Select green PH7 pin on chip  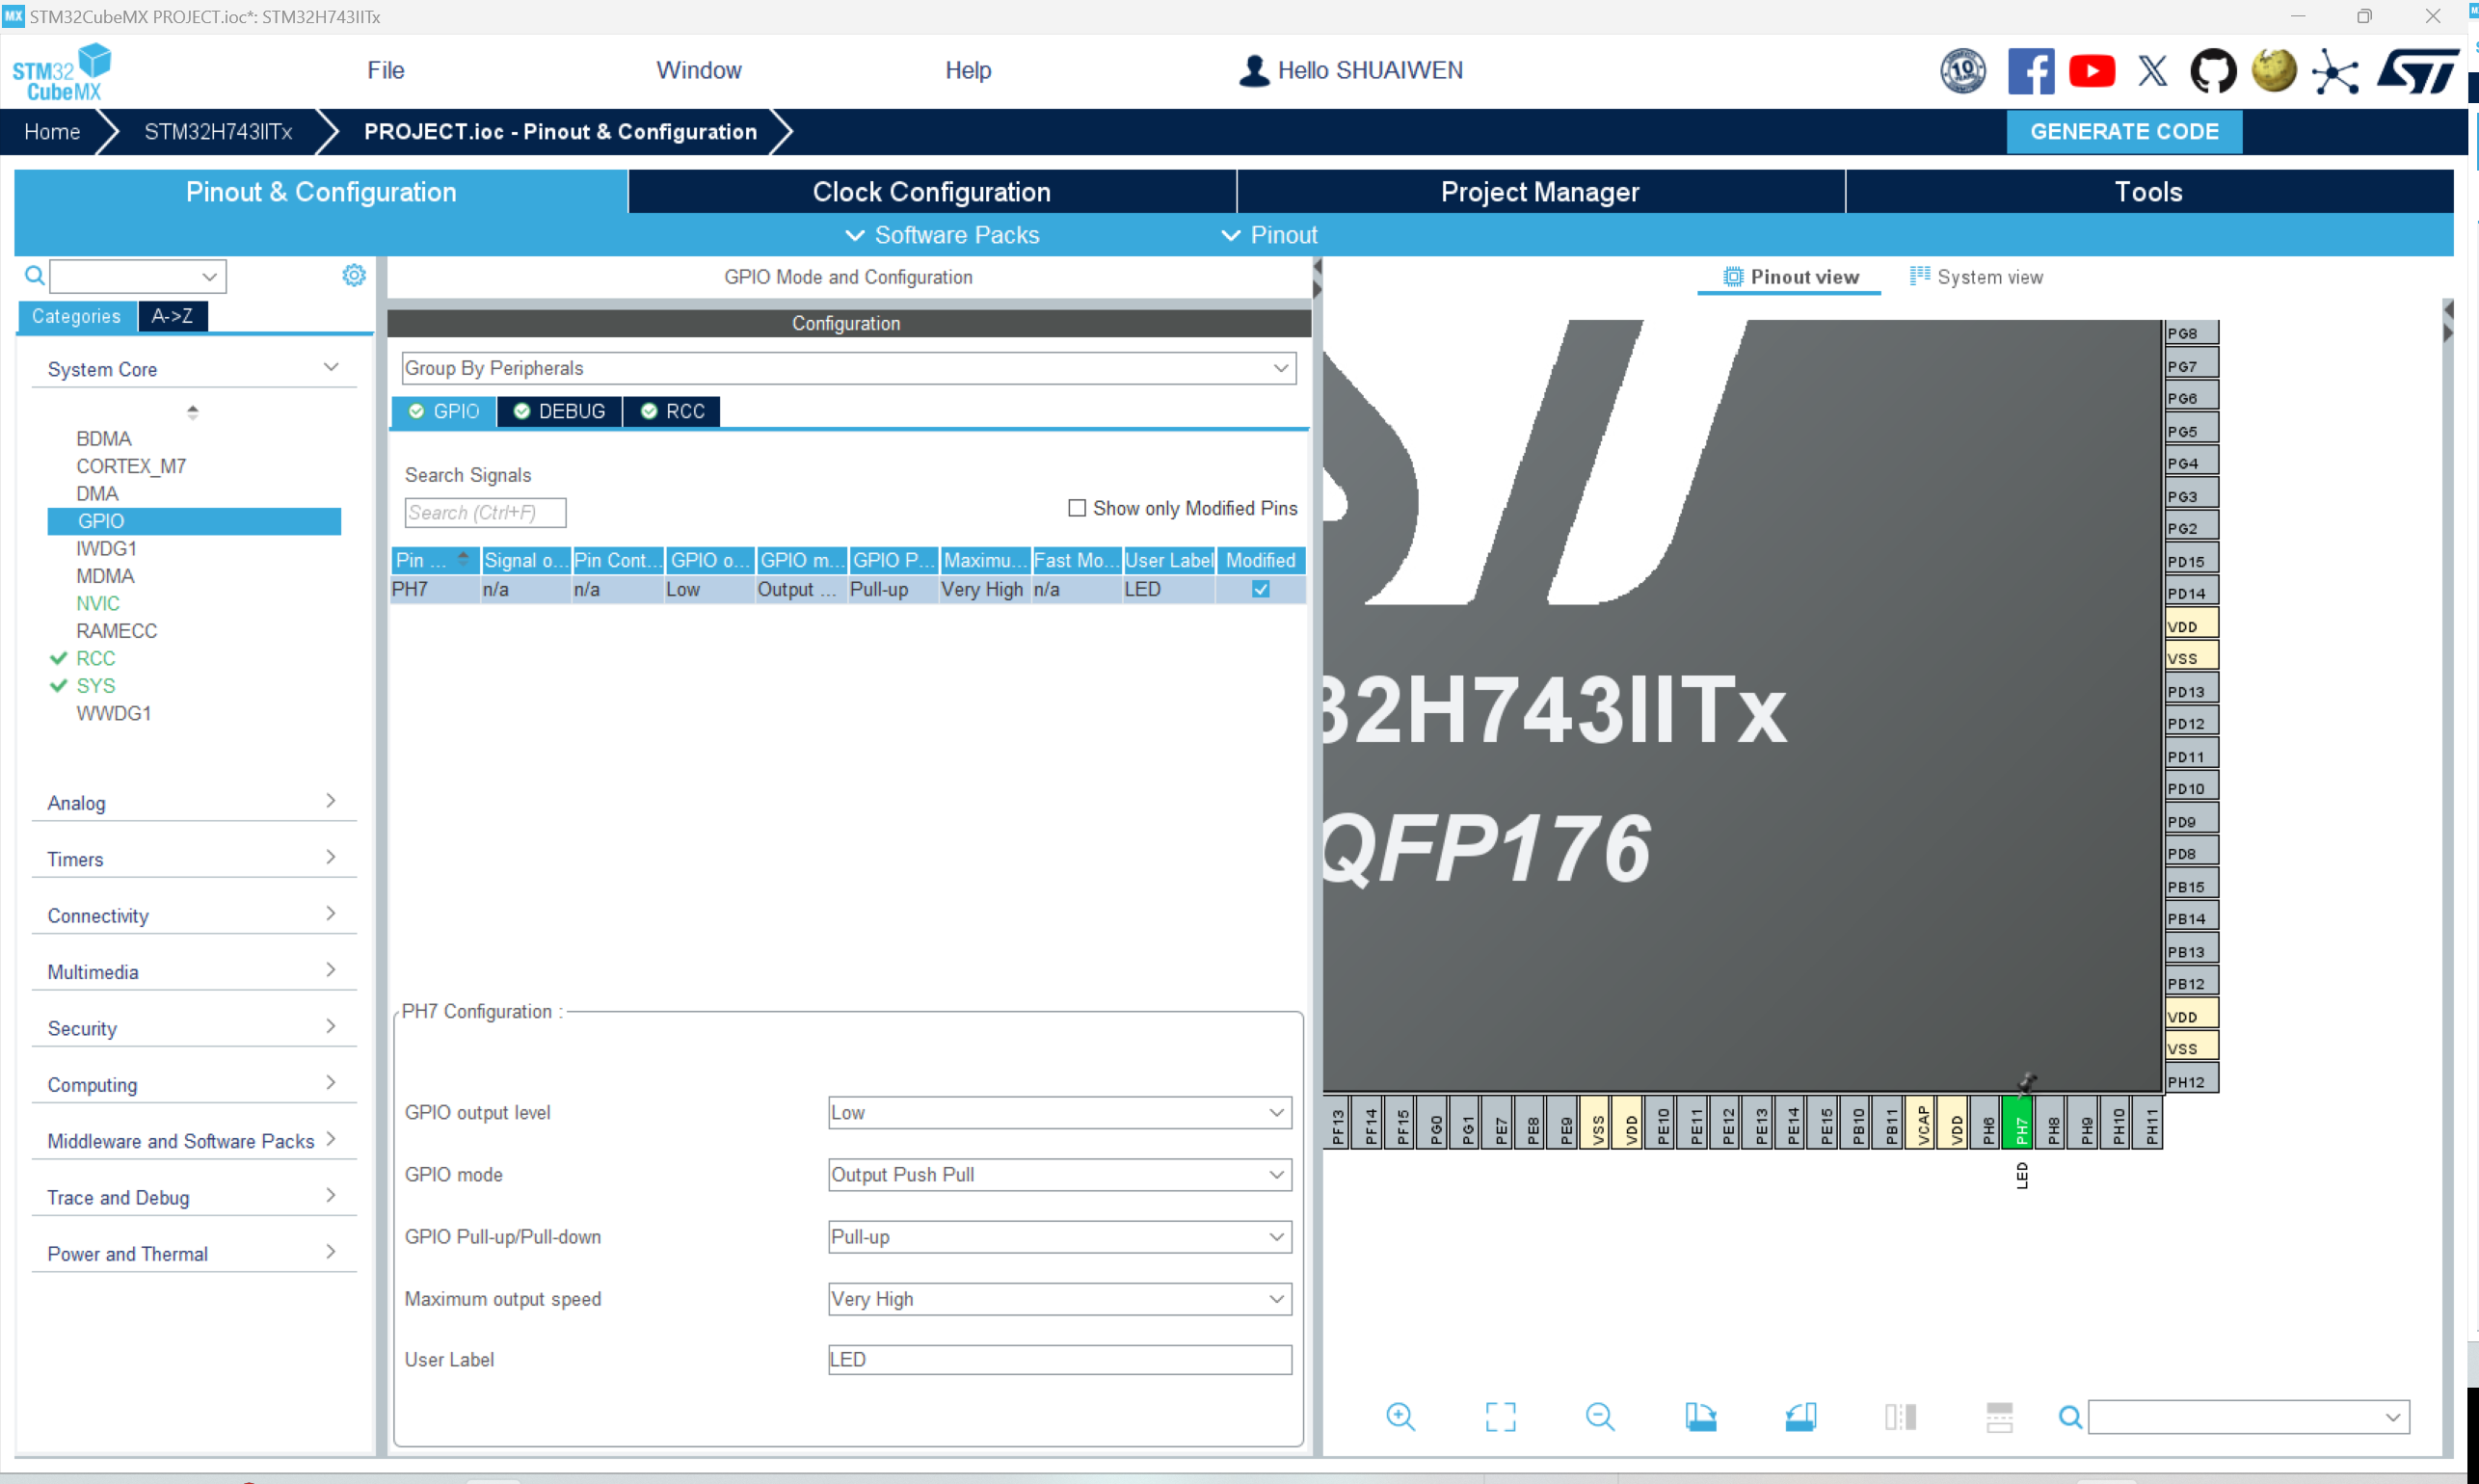coord(2018,1123)
